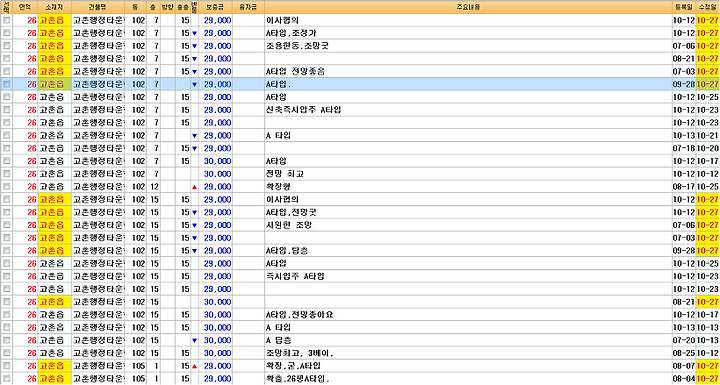720x385 pixels.
Task: Click the blue down arrow in the 시원한 조망 row
Action: 194,226
